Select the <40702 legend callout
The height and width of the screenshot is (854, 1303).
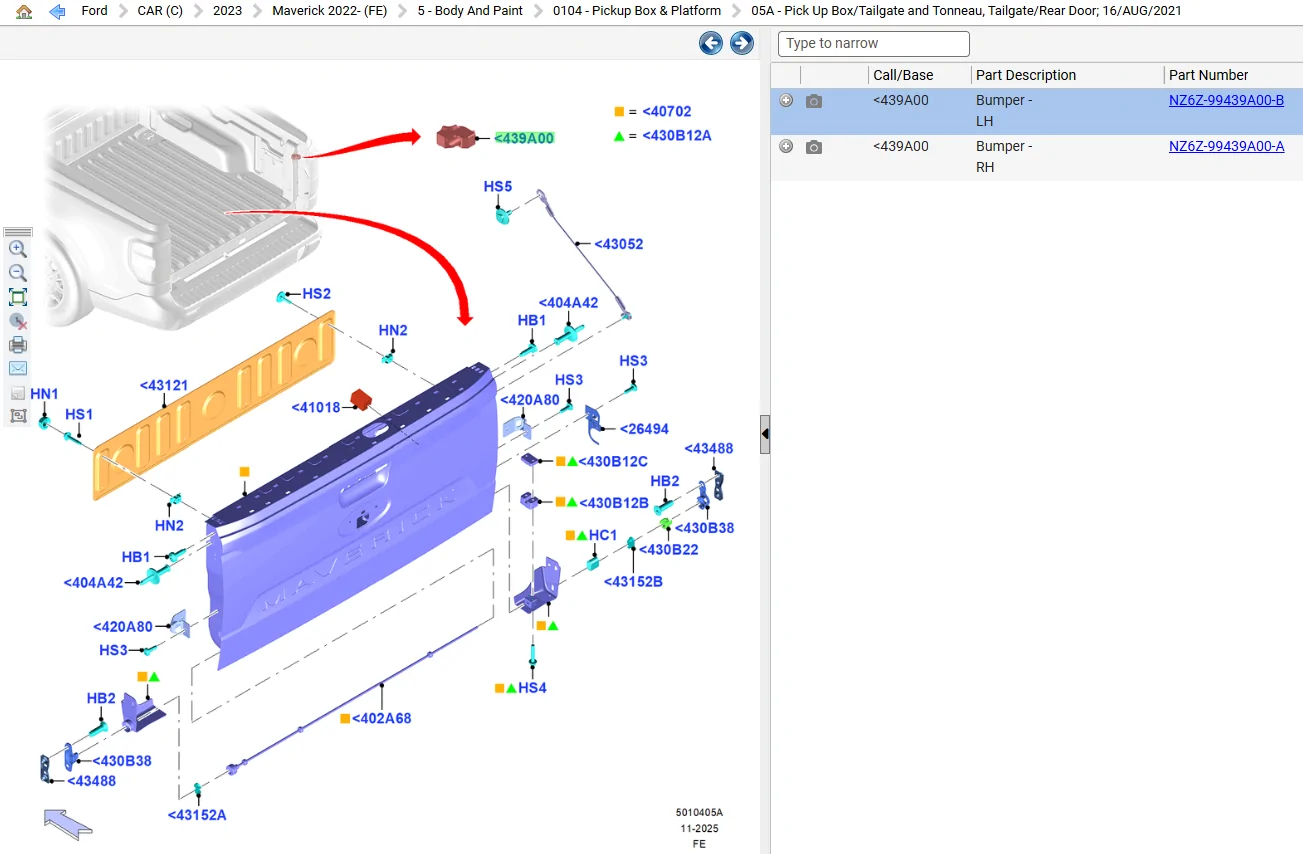point(667,112)
